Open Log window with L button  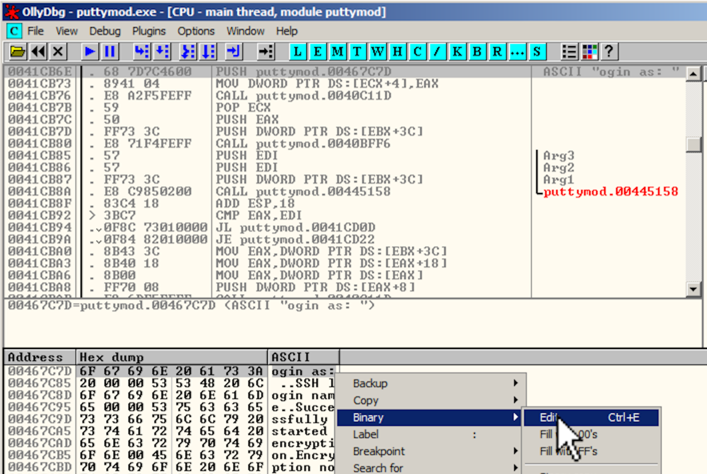click(298, 51)
